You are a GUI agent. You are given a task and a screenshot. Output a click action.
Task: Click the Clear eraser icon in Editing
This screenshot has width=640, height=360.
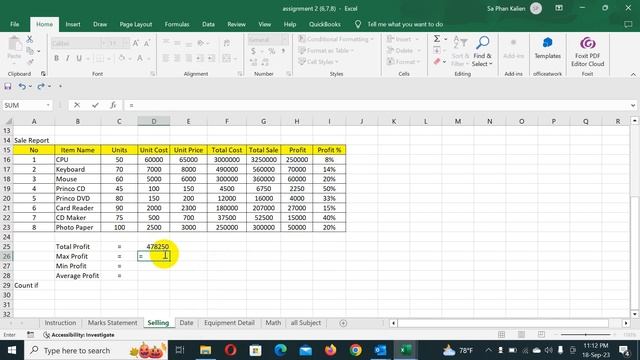point(437,62)
